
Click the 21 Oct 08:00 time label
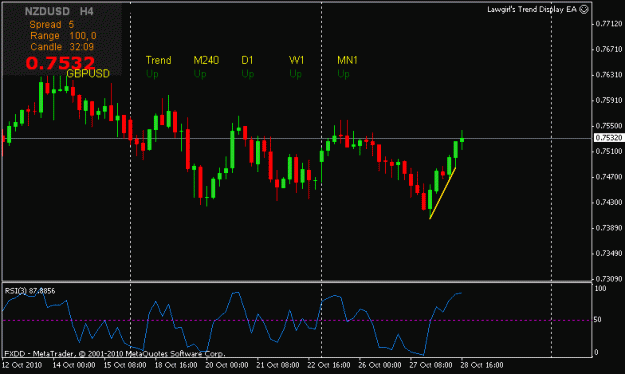click(278, 365)
